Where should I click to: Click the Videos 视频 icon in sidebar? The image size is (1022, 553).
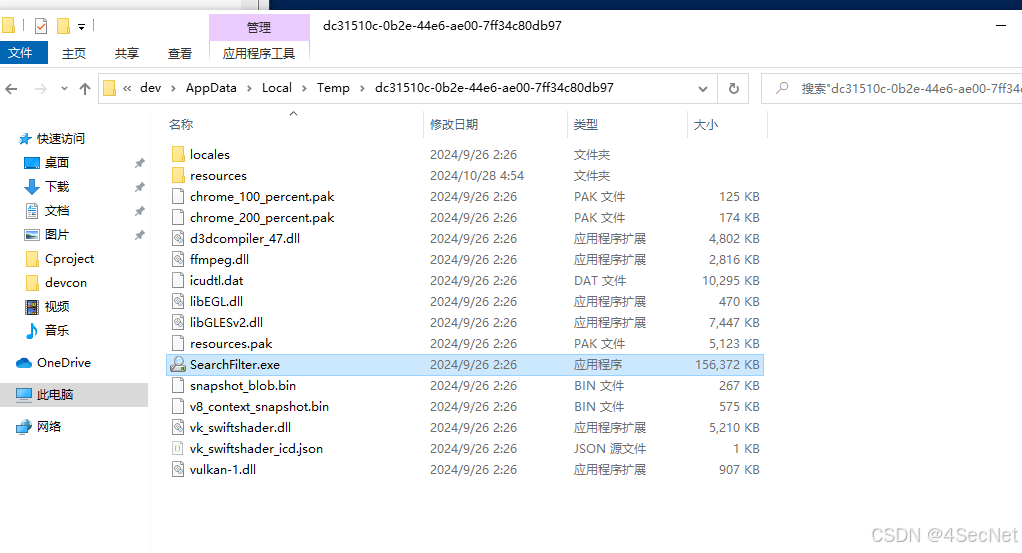pos(32,306)
